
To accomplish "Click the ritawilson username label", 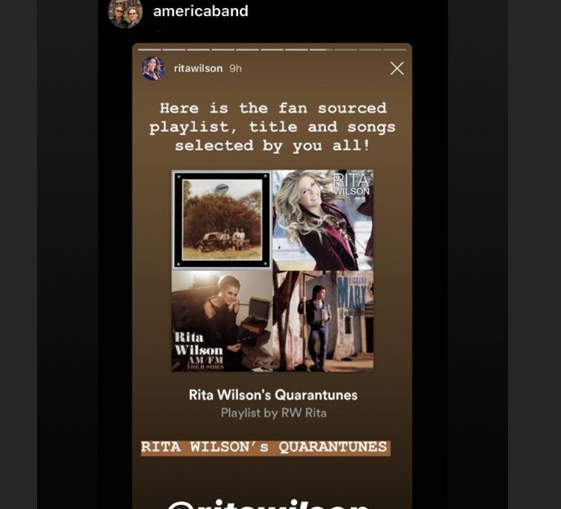I will (x=198, y=68).
